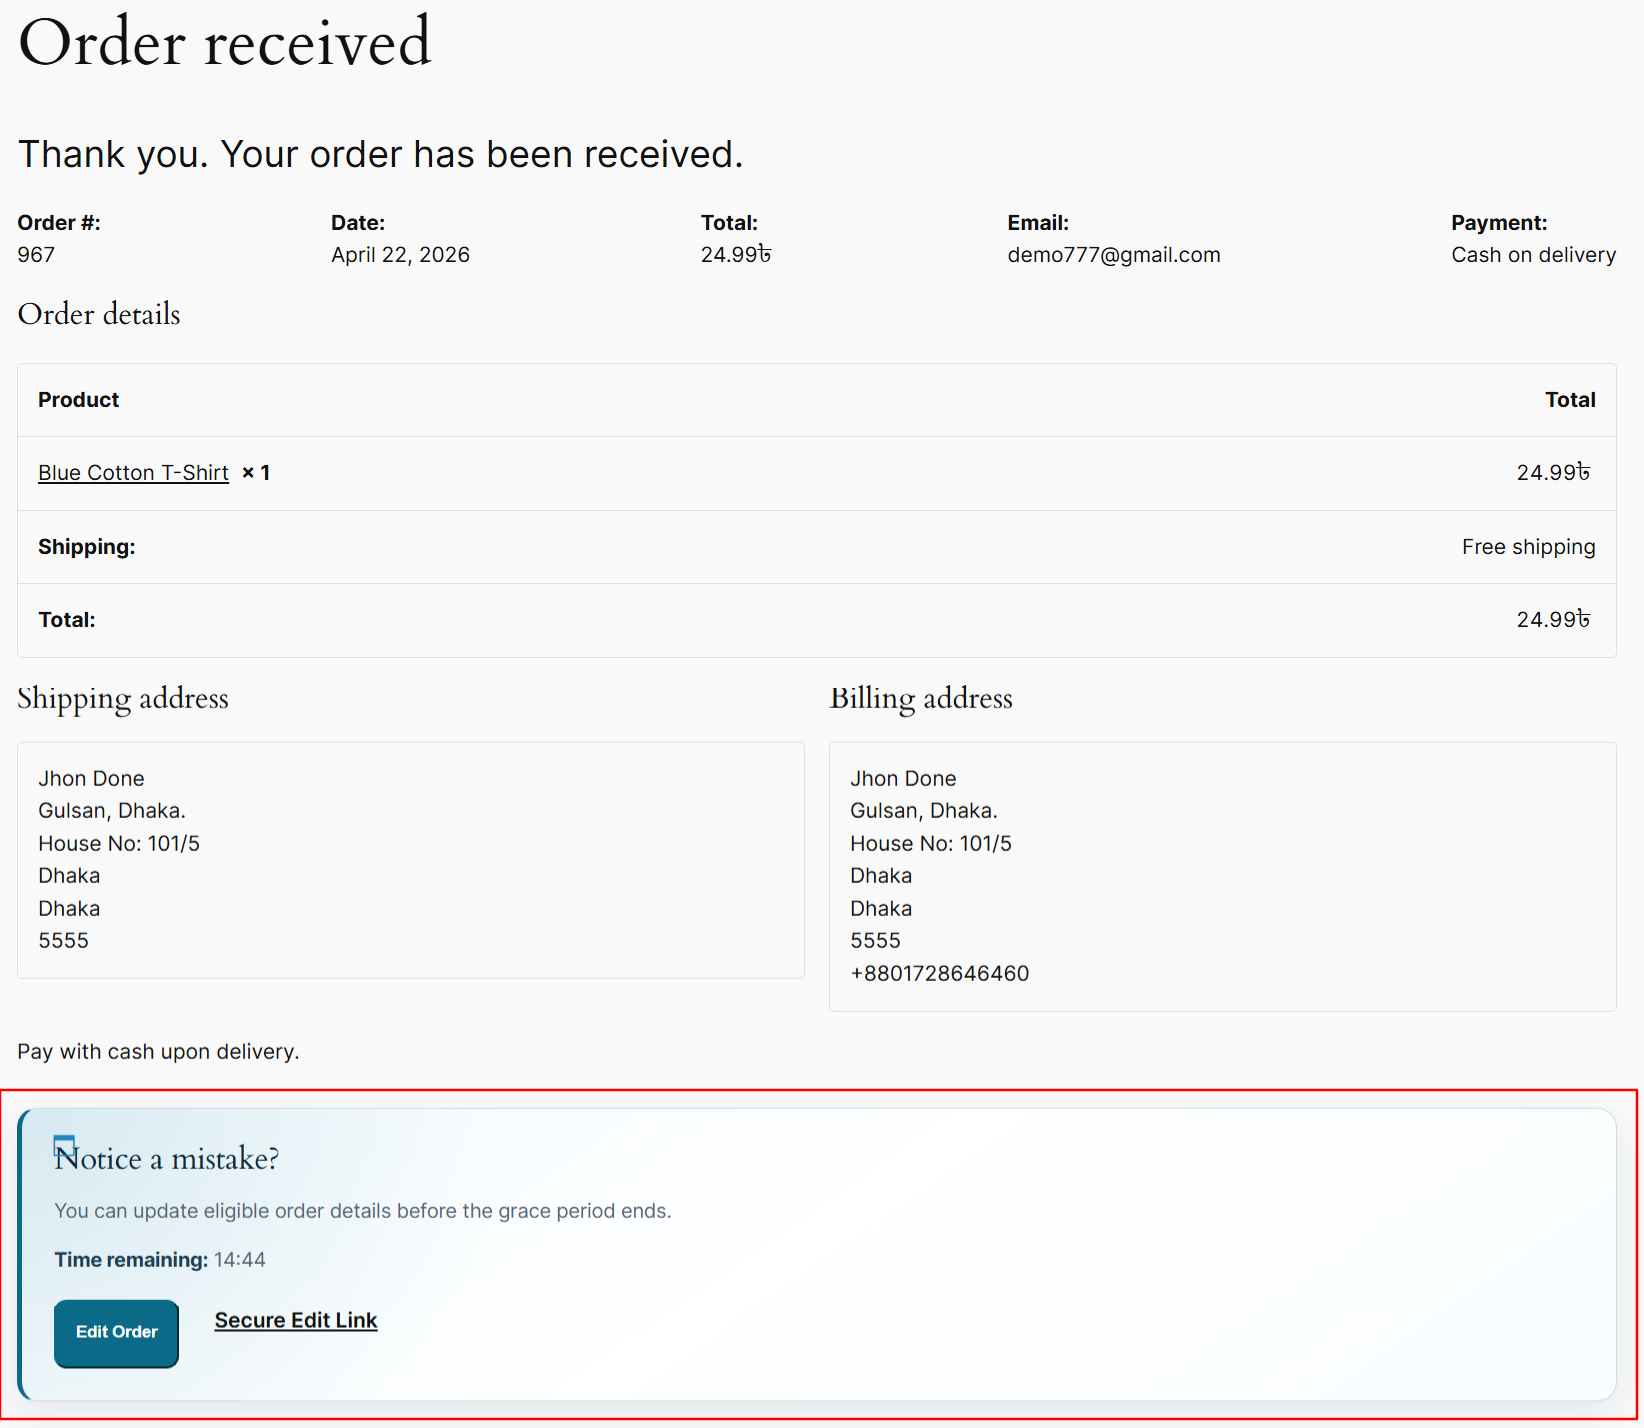The width and height of the screenshot is (1644, 1428).
Task: Select the shipping address name Jhon Done
Action: click(91, 778)
